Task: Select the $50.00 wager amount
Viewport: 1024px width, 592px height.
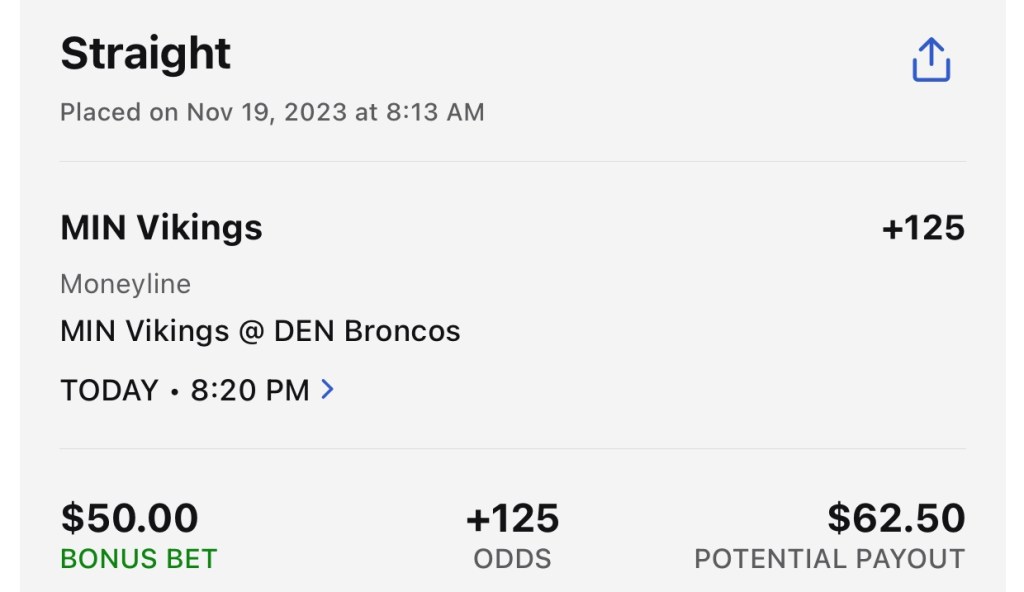Action: 129,518
